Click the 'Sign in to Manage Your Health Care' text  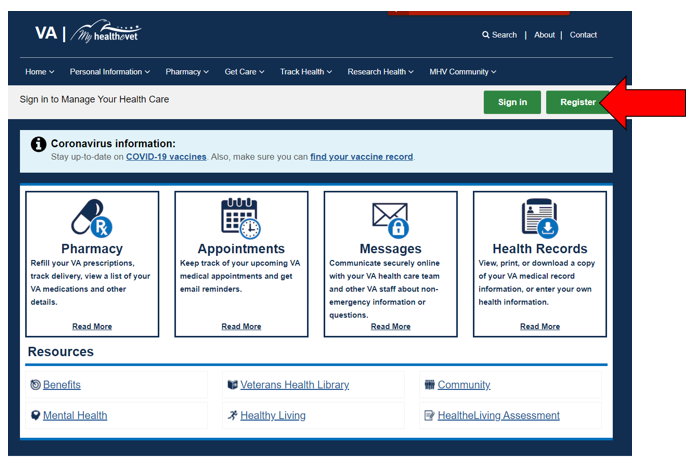[x=94, y=99]
